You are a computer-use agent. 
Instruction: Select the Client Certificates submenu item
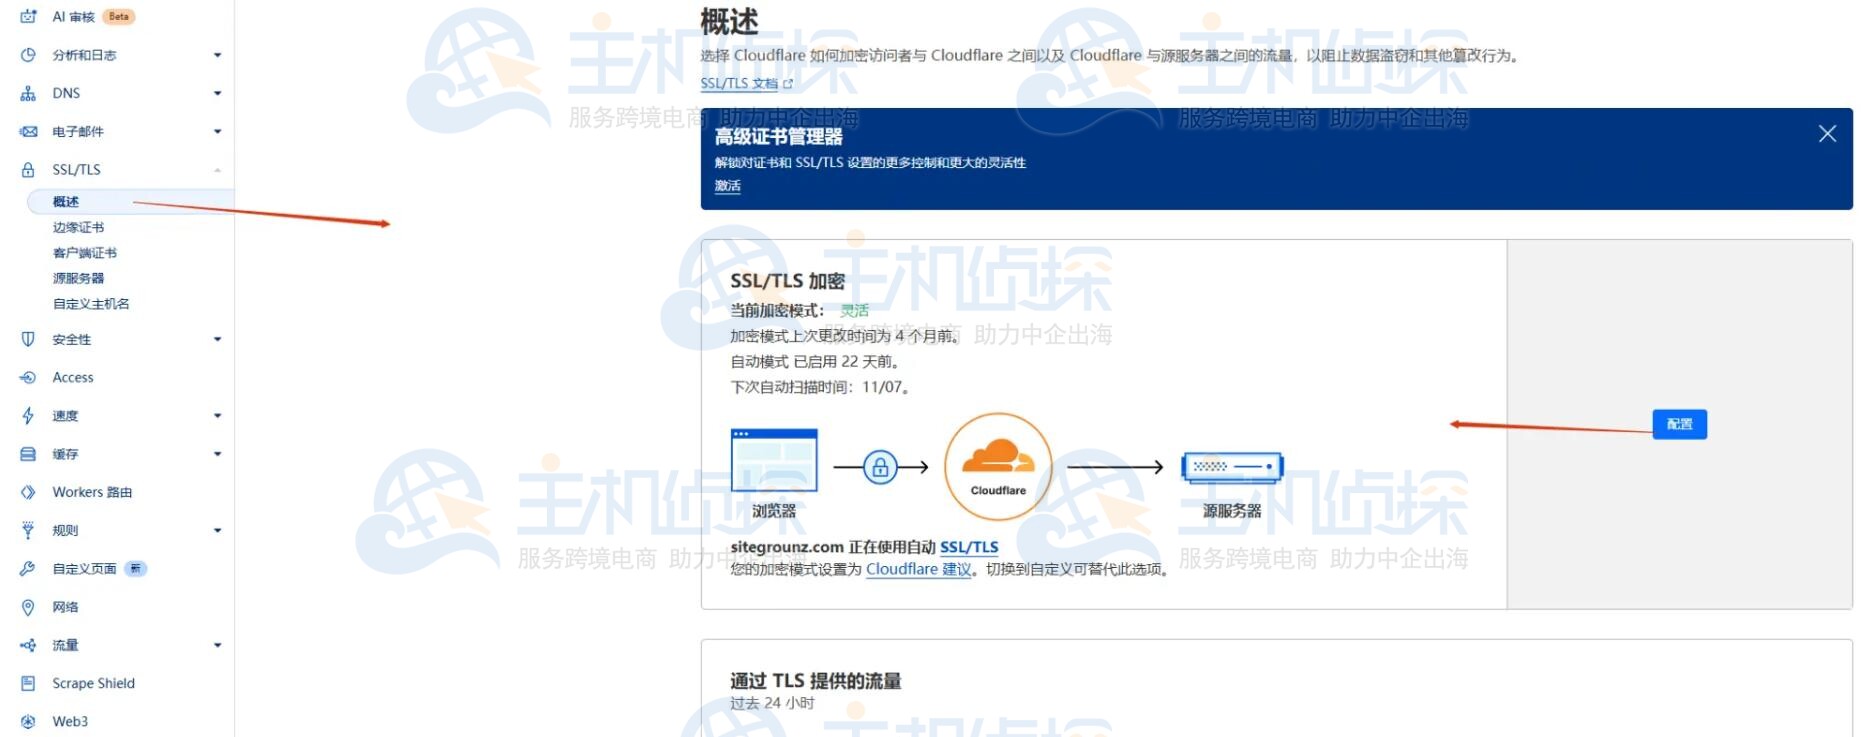(84, 253)
